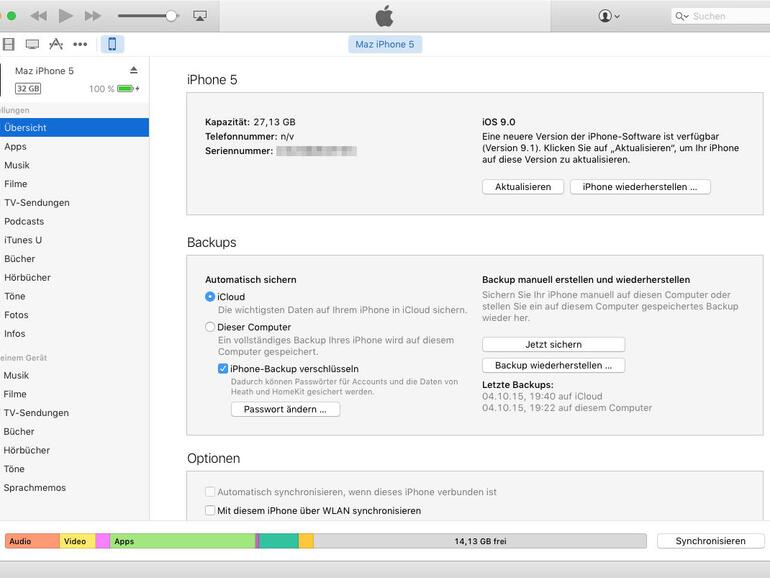Show more media types via ellipsis
770x578 pixels.
80,44
